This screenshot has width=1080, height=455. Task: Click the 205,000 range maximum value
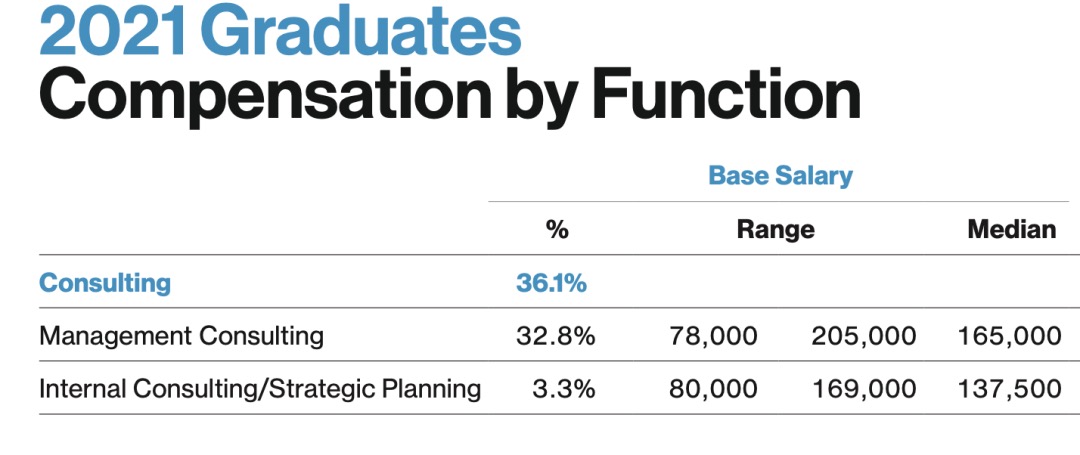click(864, 336)
